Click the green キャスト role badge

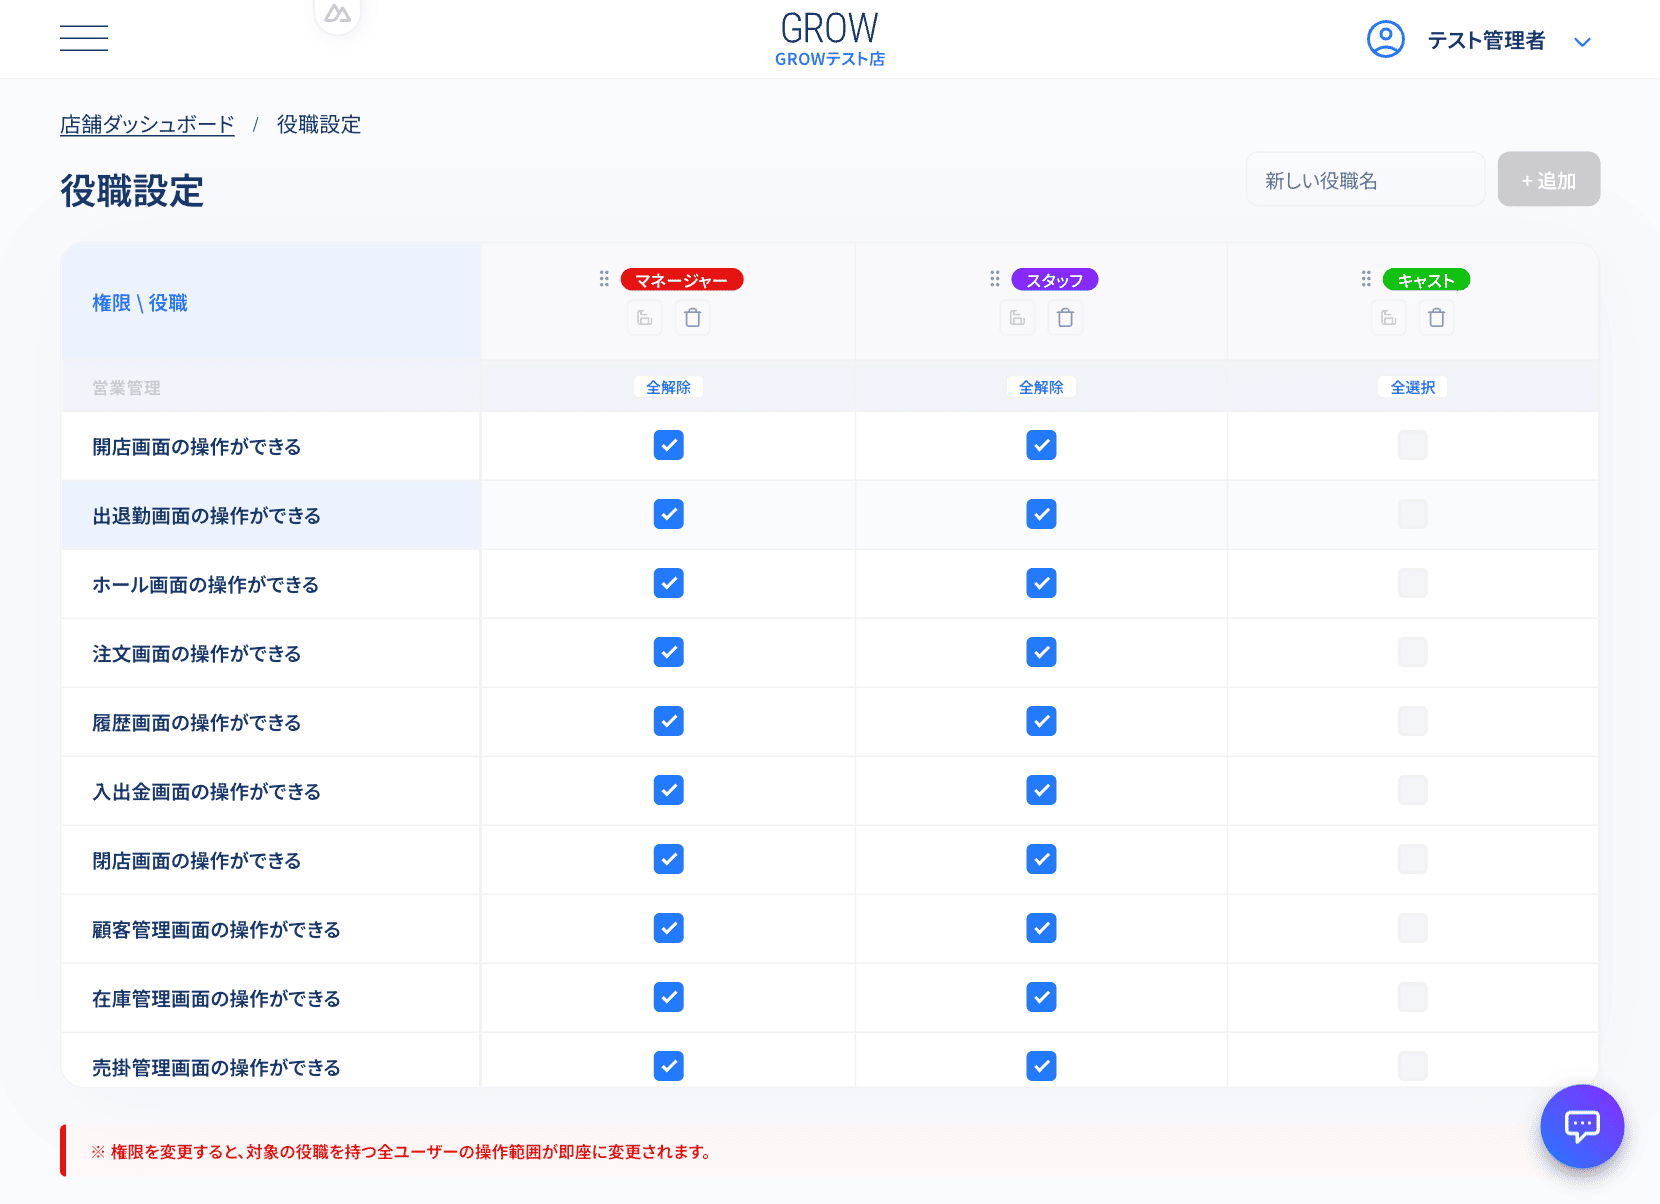click(1426, 280)
